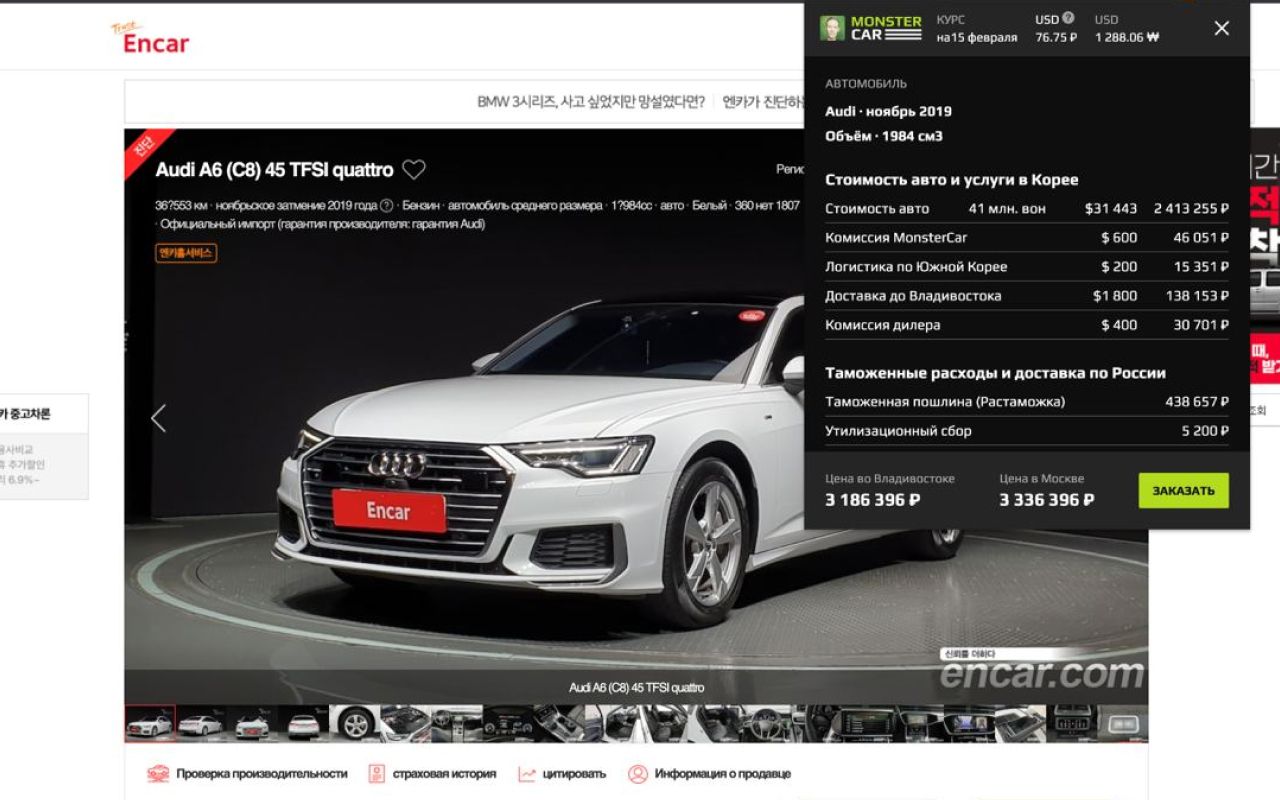Open the Проверка производительности tab
Screen dimensions: 1280x800
(x=261, y=773)
